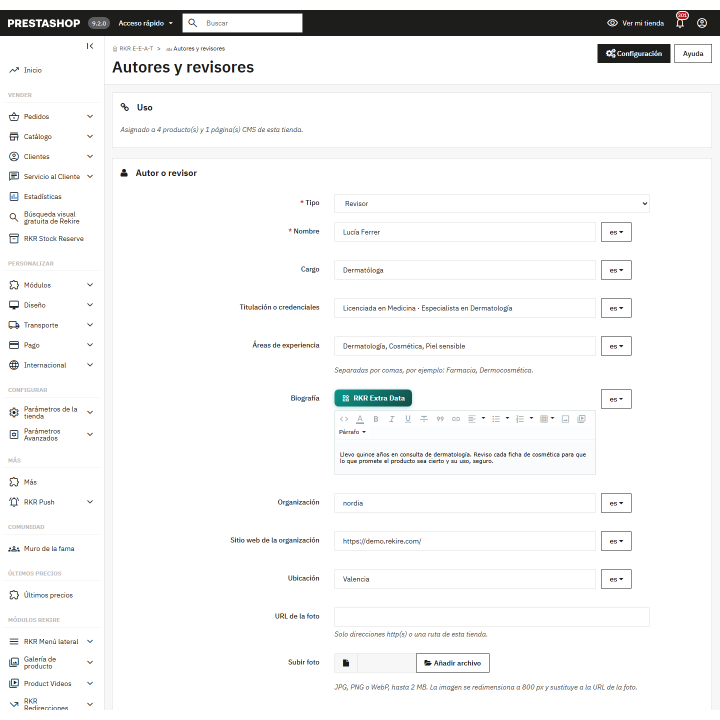Click the Pedidos basket icon
Screen dimensions: 720x720
click(x=14, y=117)
